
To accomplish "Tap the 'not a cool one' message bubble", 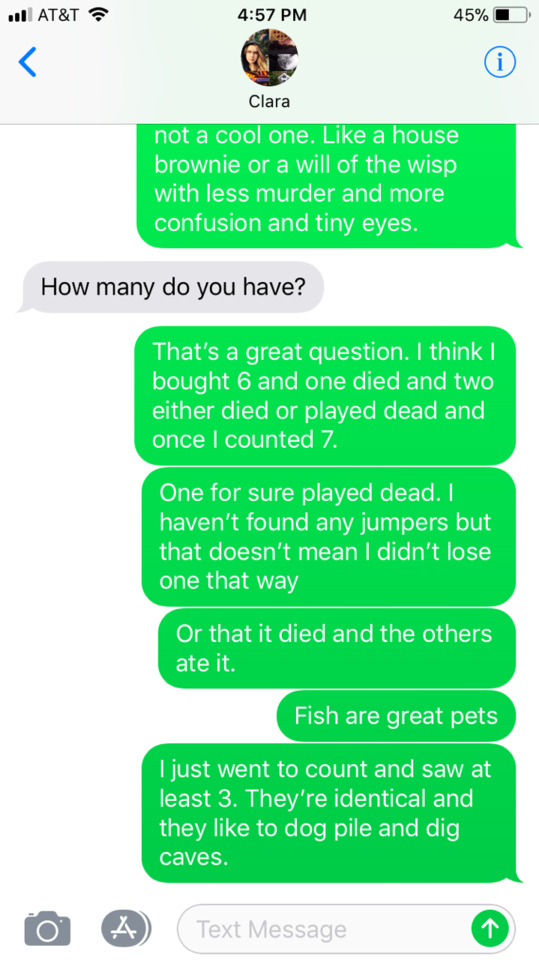I will [326, 186].
